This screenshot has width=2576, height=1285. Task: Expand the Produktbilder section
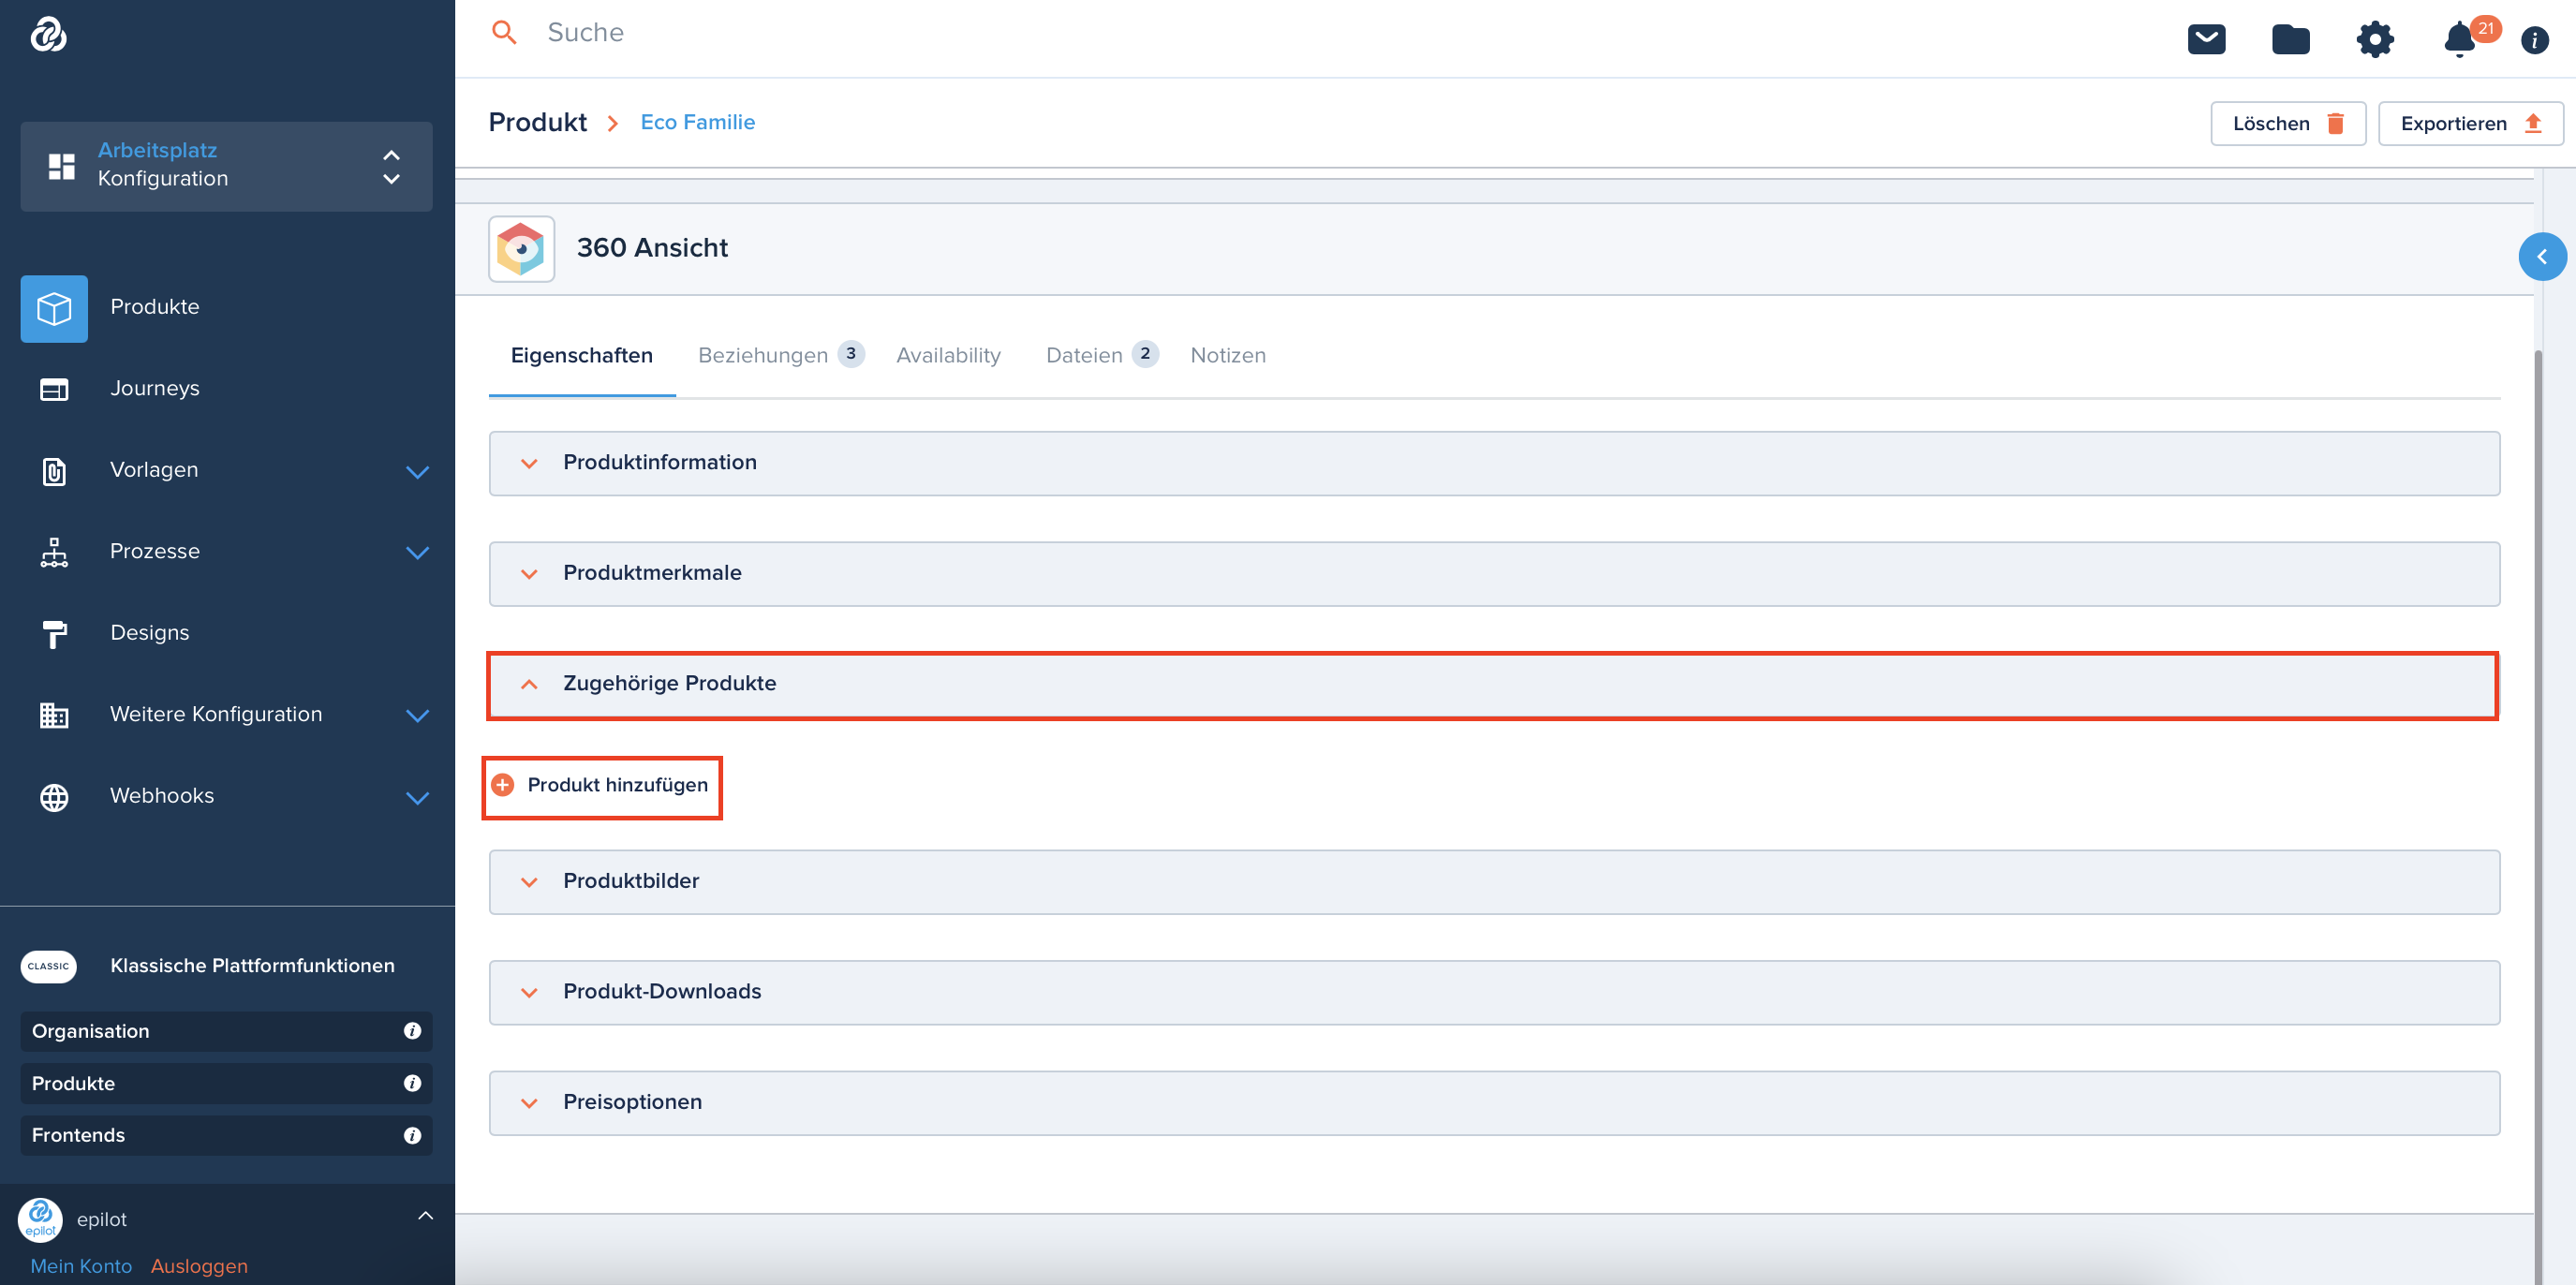1494,882
